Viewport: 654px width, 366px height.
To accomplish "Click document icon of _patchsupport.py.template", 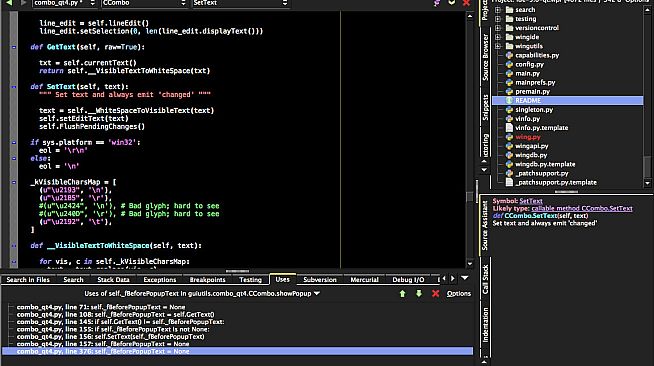I will [x=509, y=182].
